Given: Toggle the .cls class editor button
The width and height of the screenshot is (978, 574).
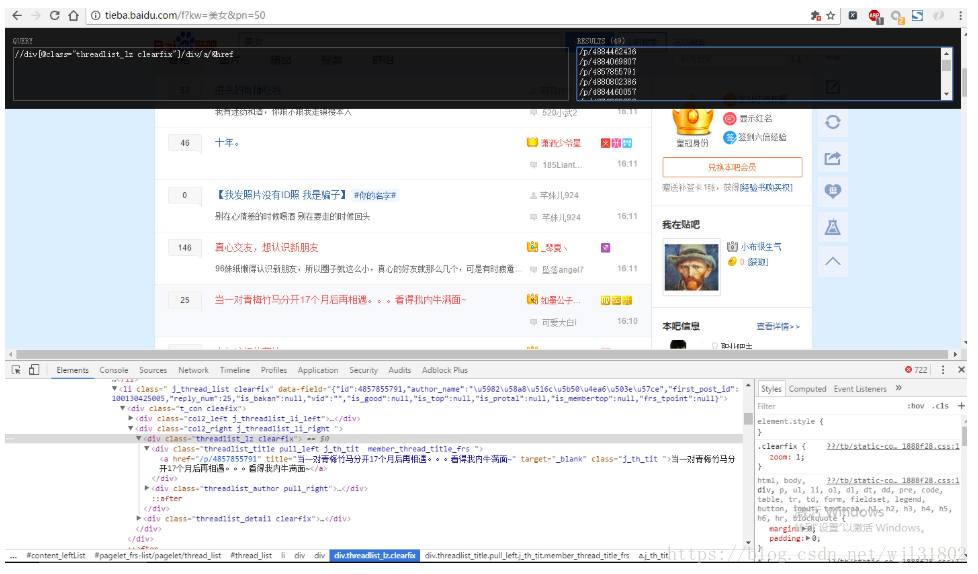Looking at the screenshot, I should pyautogui.click(x=941, y=406).
